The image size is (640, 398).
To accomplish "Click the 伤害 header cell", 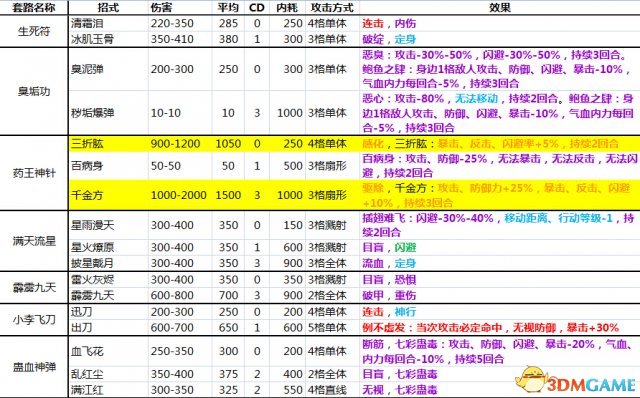I will [x=180, y=7].
